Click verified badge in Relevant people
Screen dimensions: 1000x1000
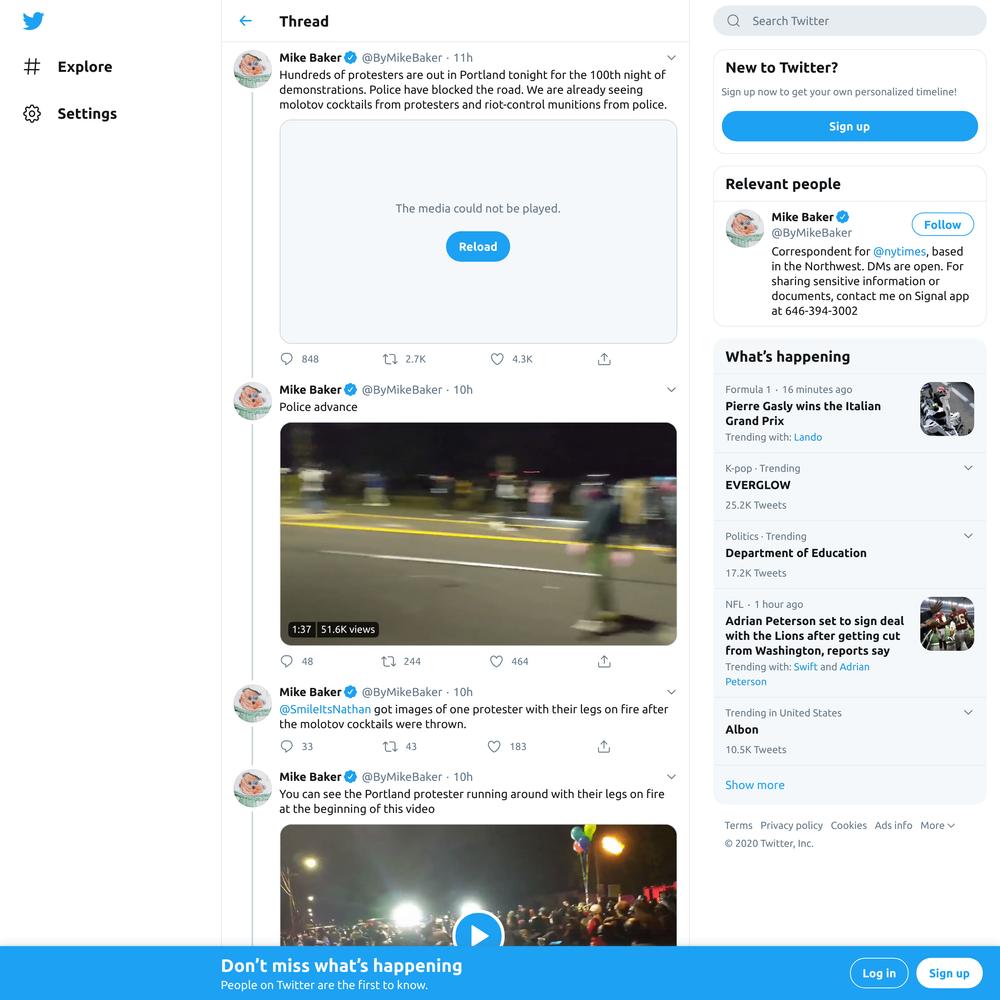pos(842,217)
